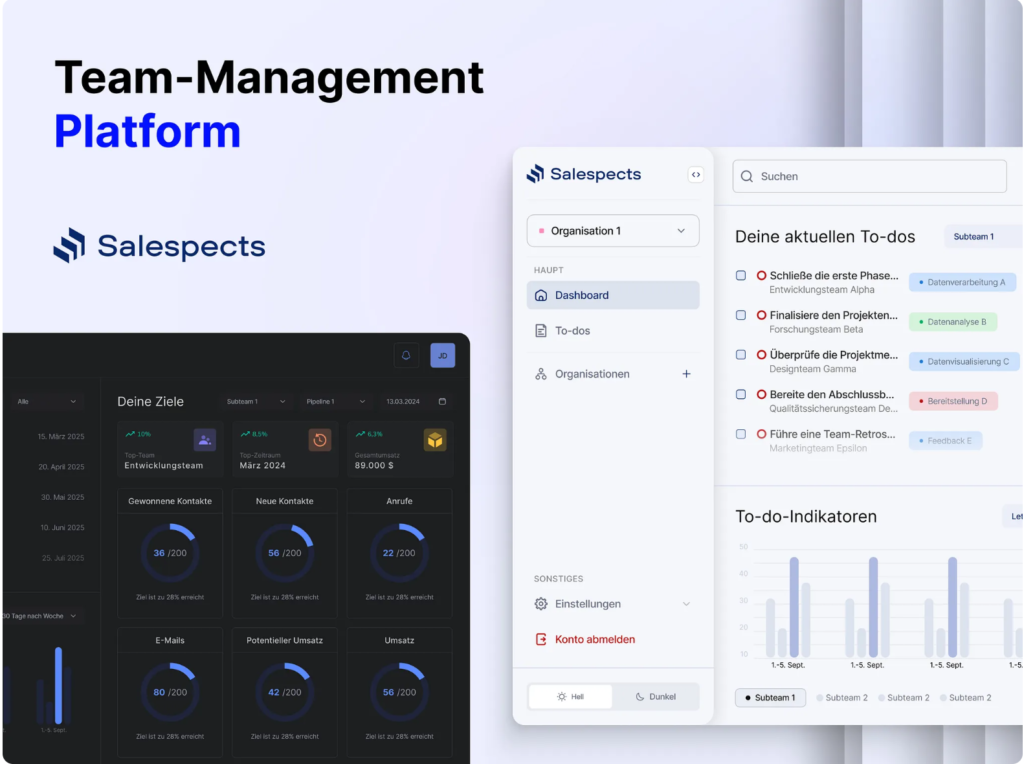Open the notification bell on the dark dashboard
This screenshot has height=764, width=1024.
(x=405, y=355)
